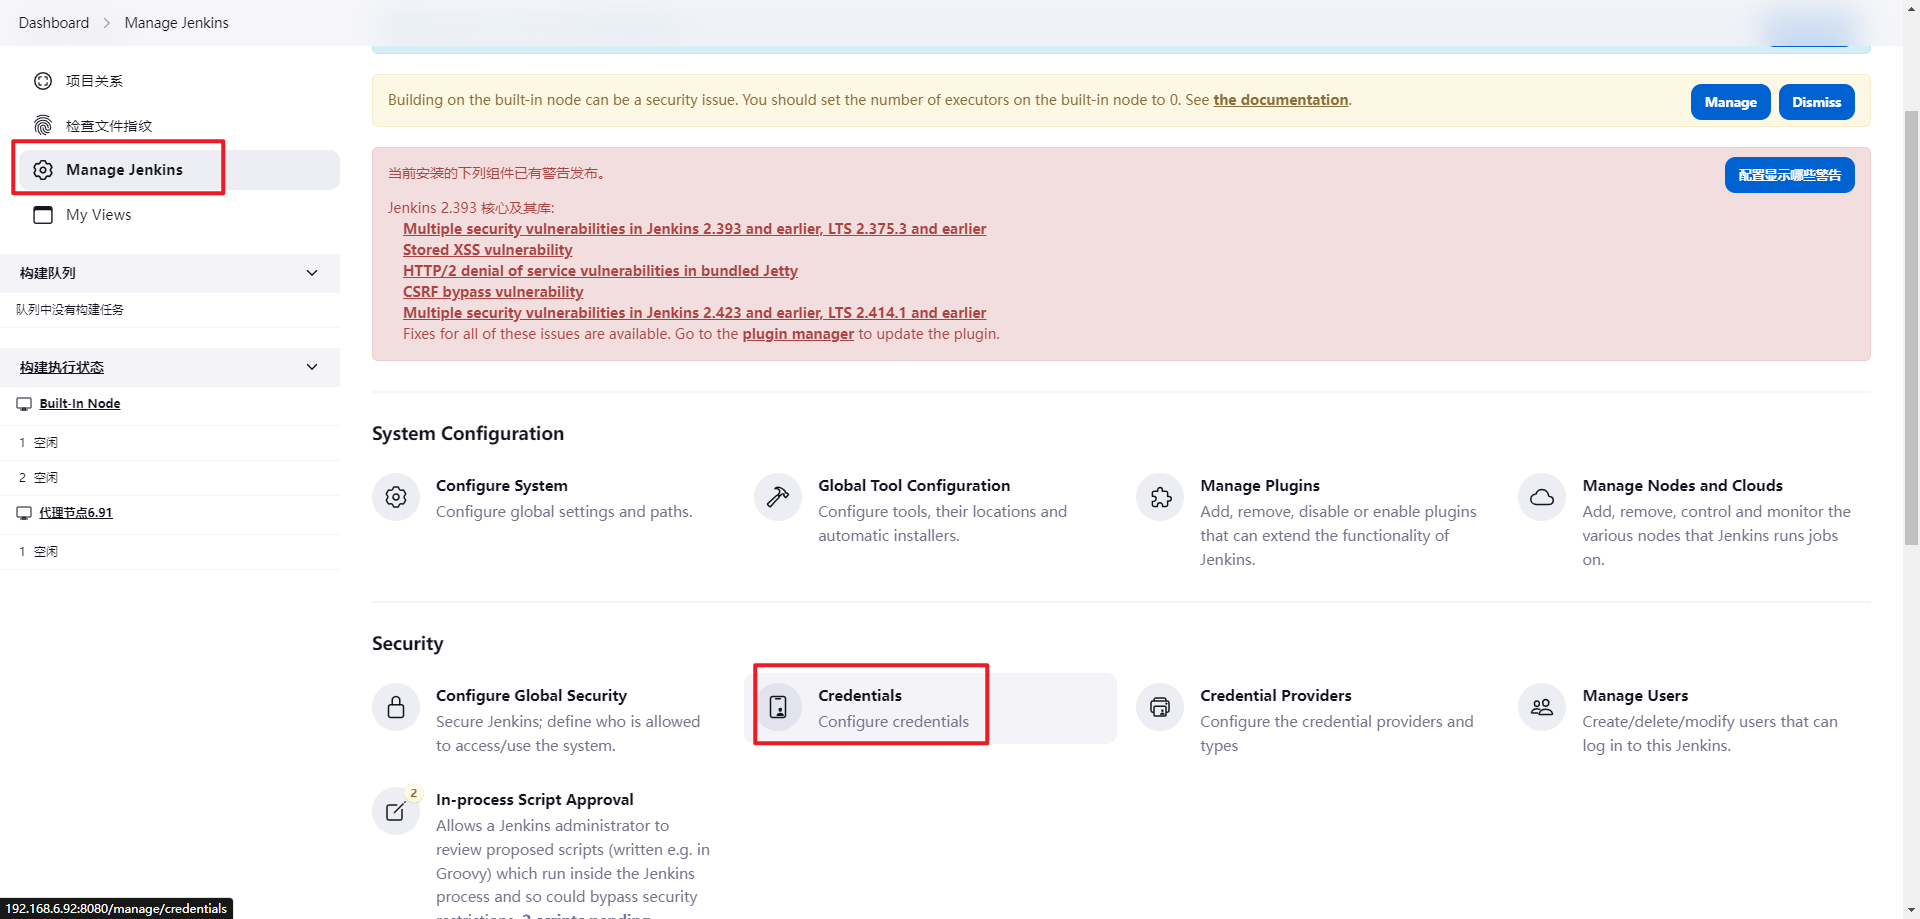Click Manage Jenkins breadcrumb
1920x919 pixels.
tap(176, 22)
